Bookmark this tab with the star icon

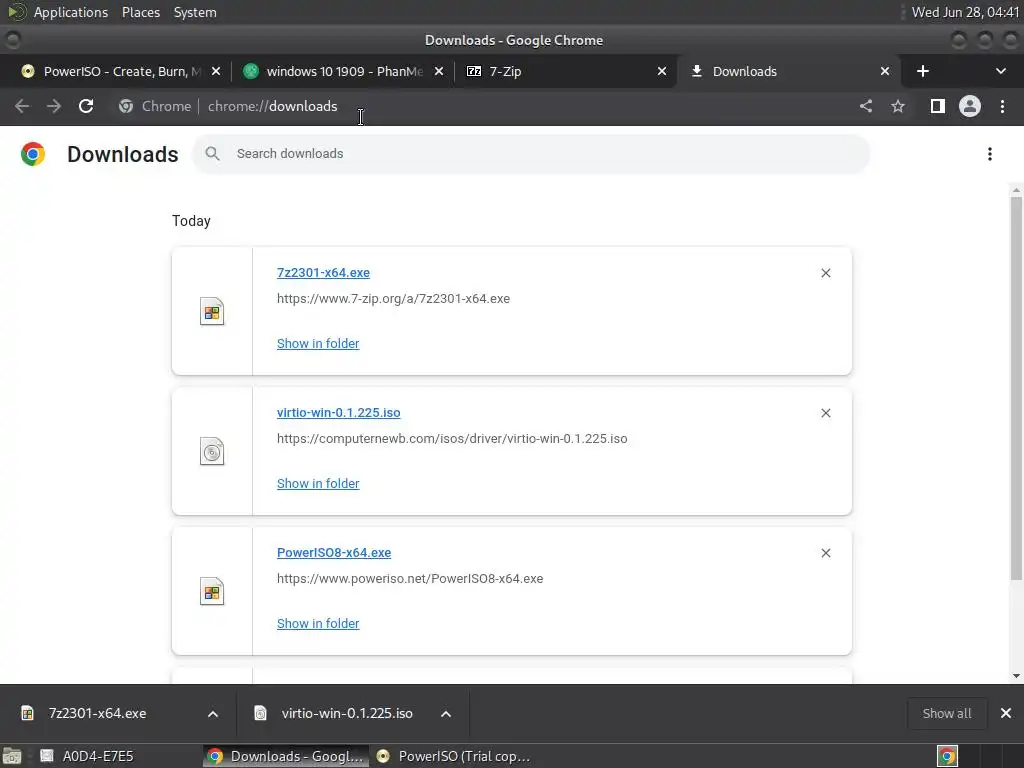pyautogui.click(x=898, y=106)
